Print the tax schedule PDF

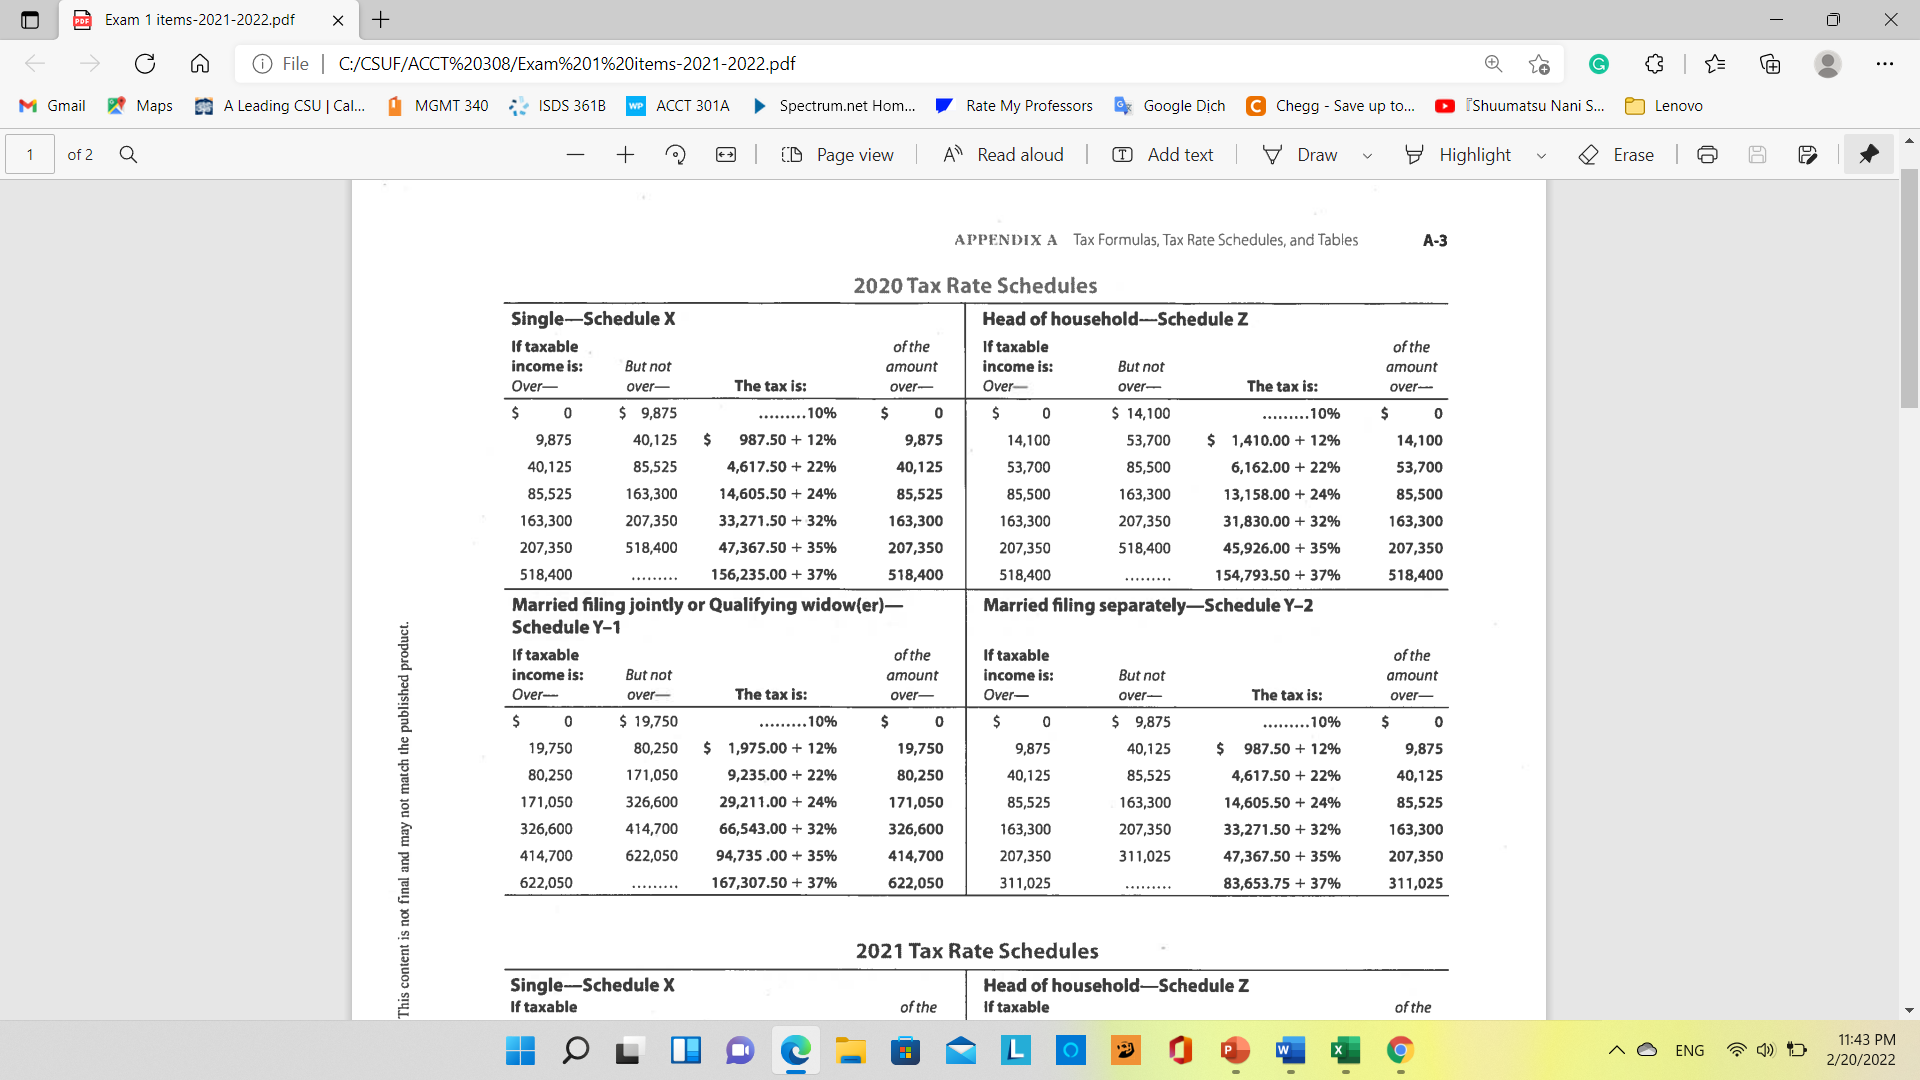(x=1707, y=154)
